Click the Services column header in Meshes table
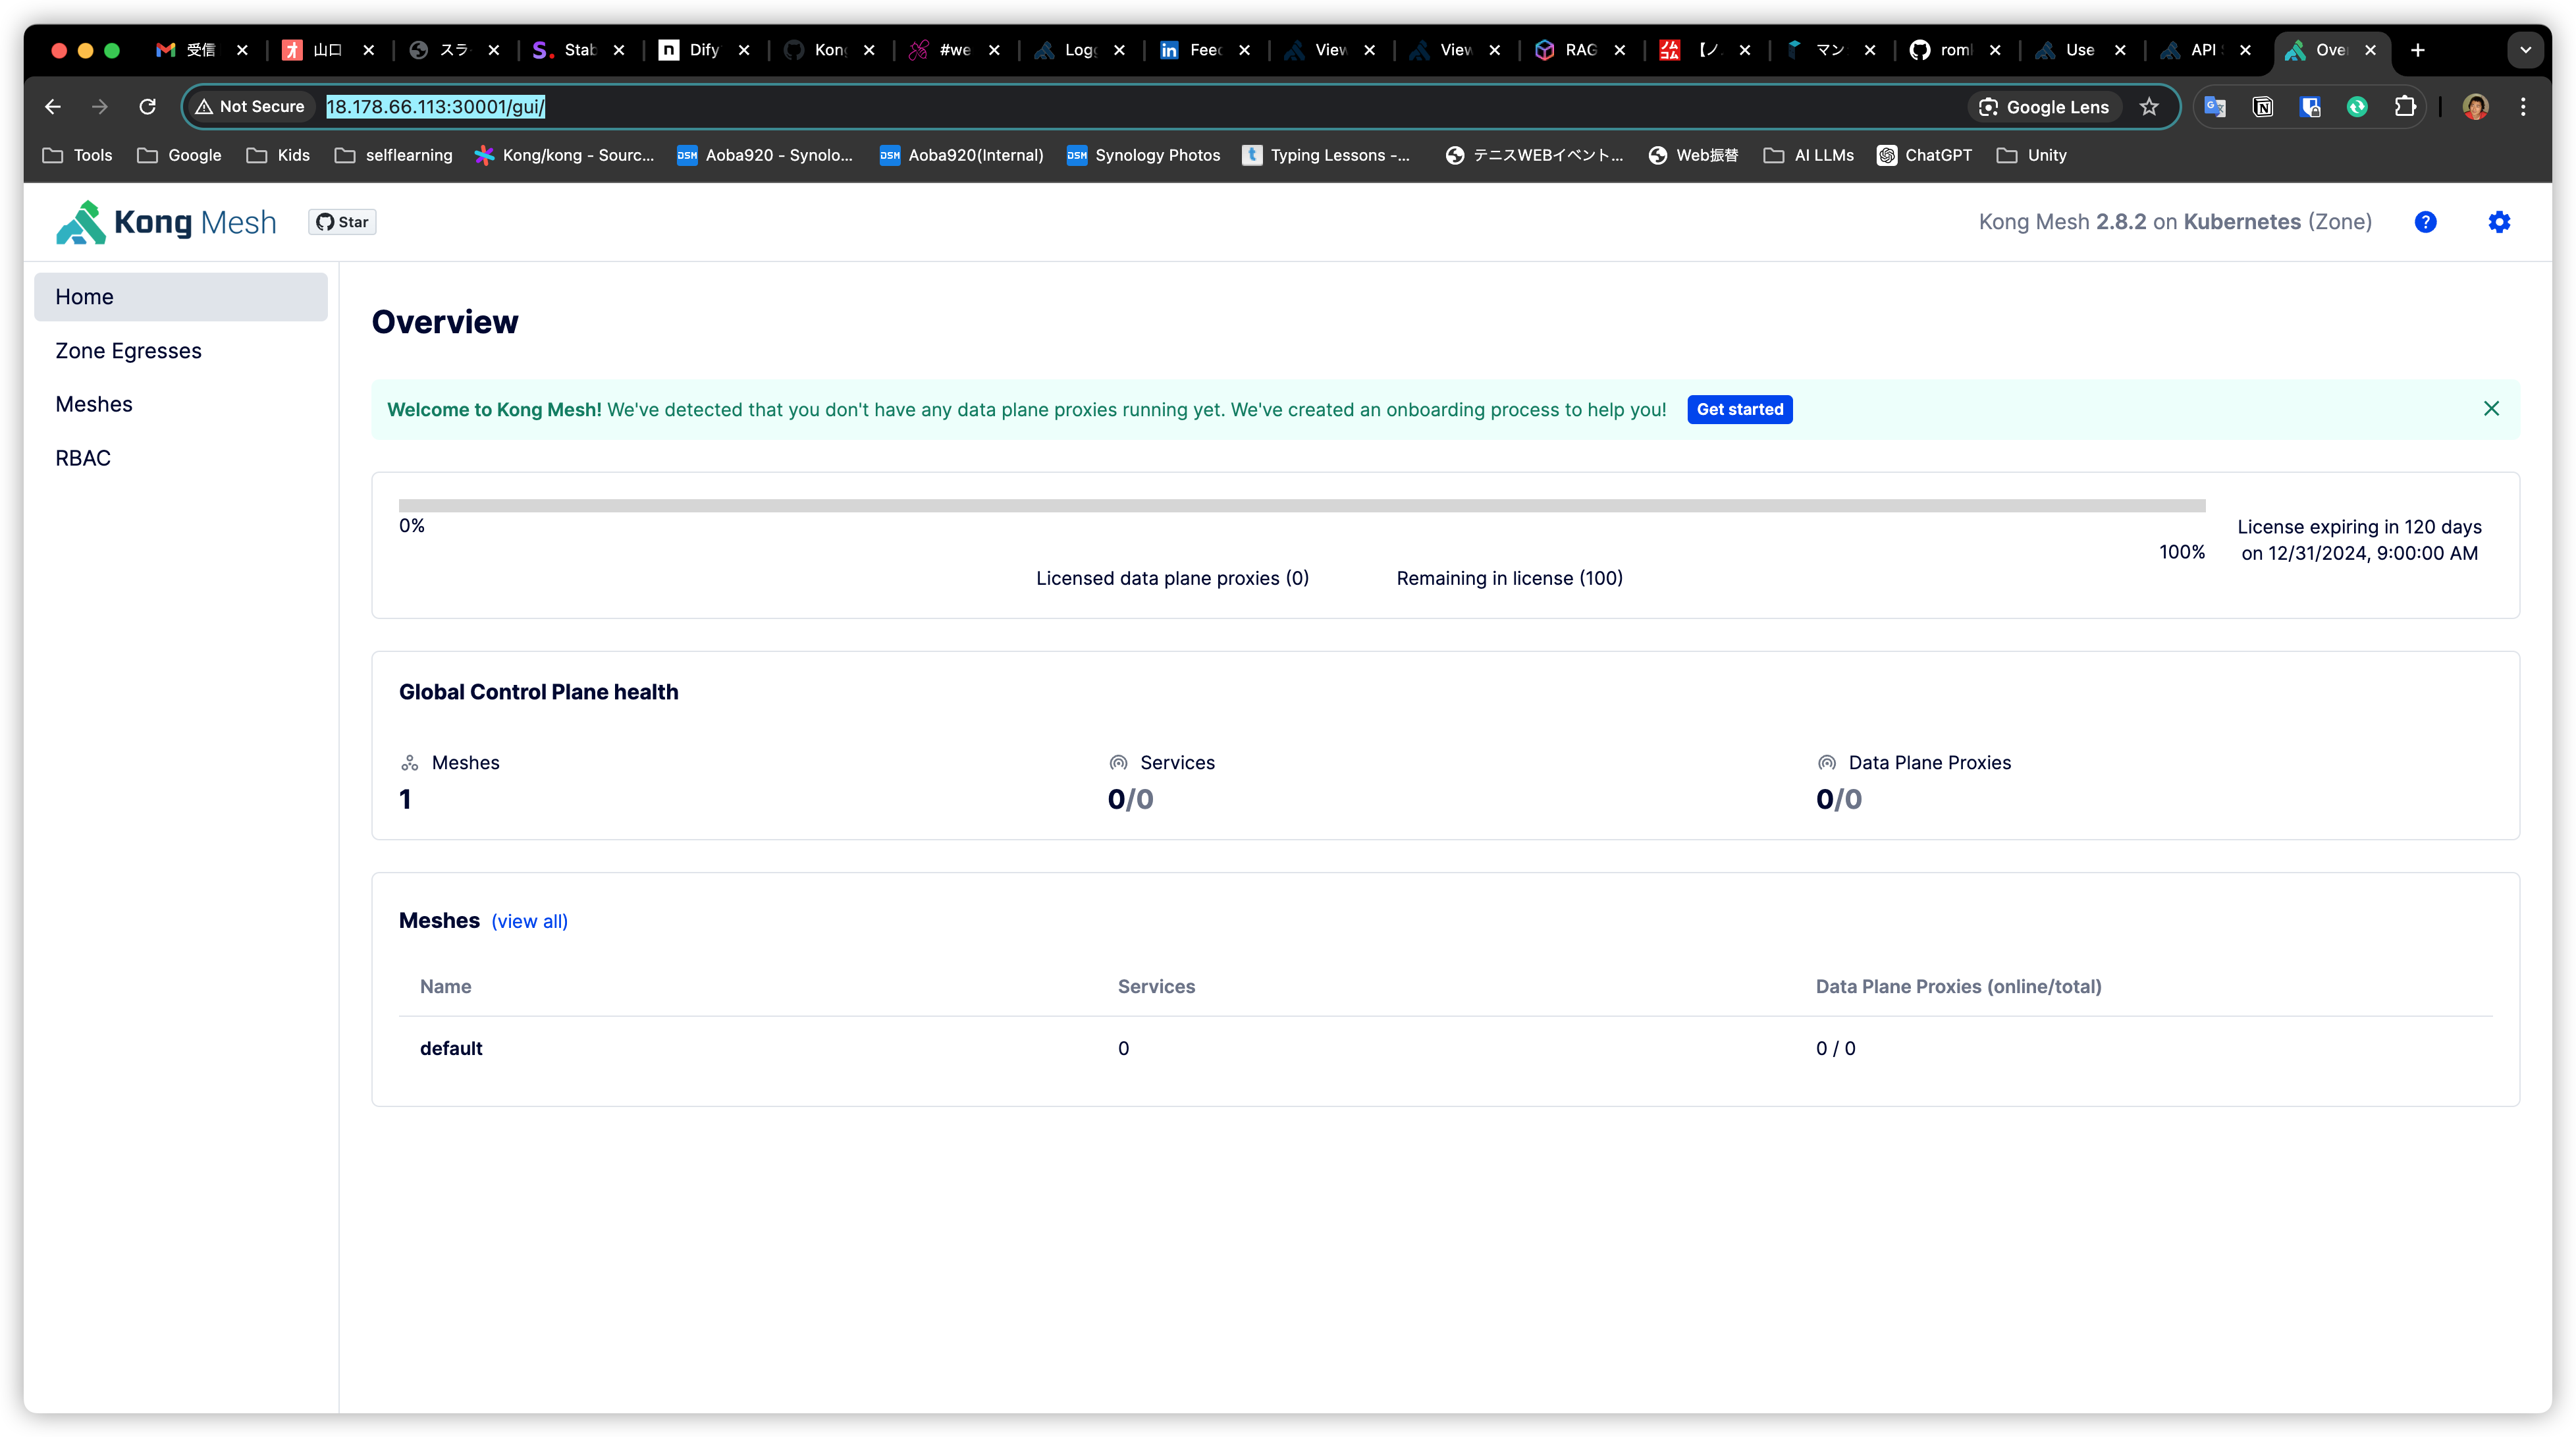The width and height of the screenshot is (2576, 1437). coord(1156,986)
